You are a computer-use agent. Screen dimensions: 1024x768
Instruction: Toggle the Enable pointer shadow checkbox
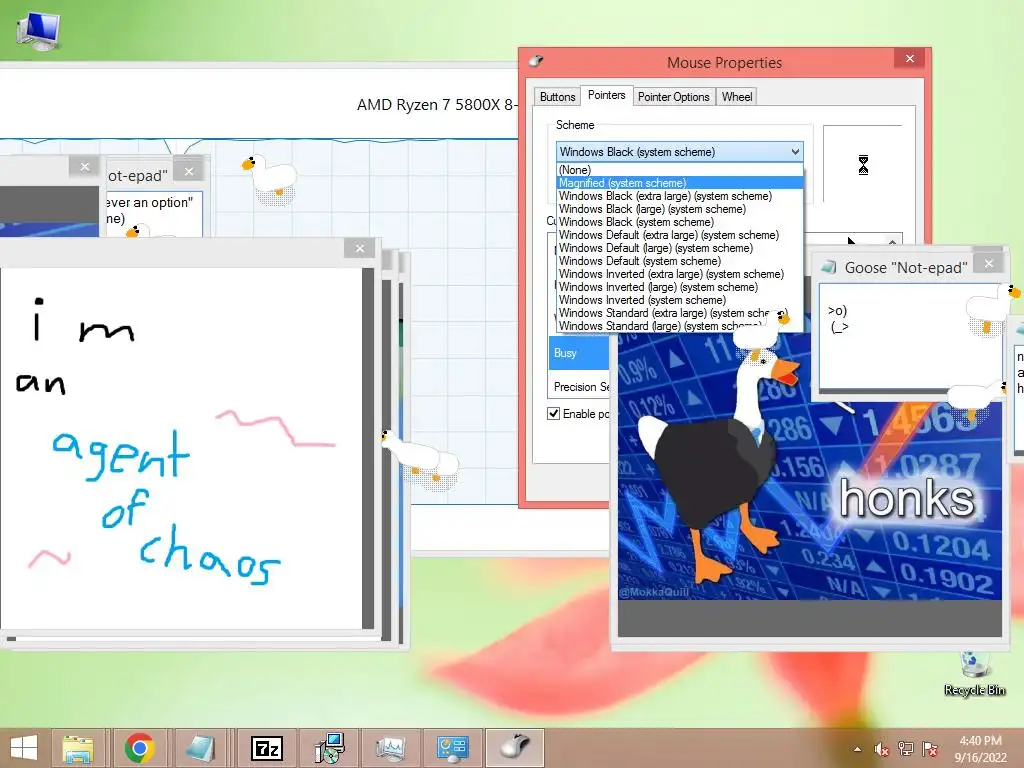point(553,413)
